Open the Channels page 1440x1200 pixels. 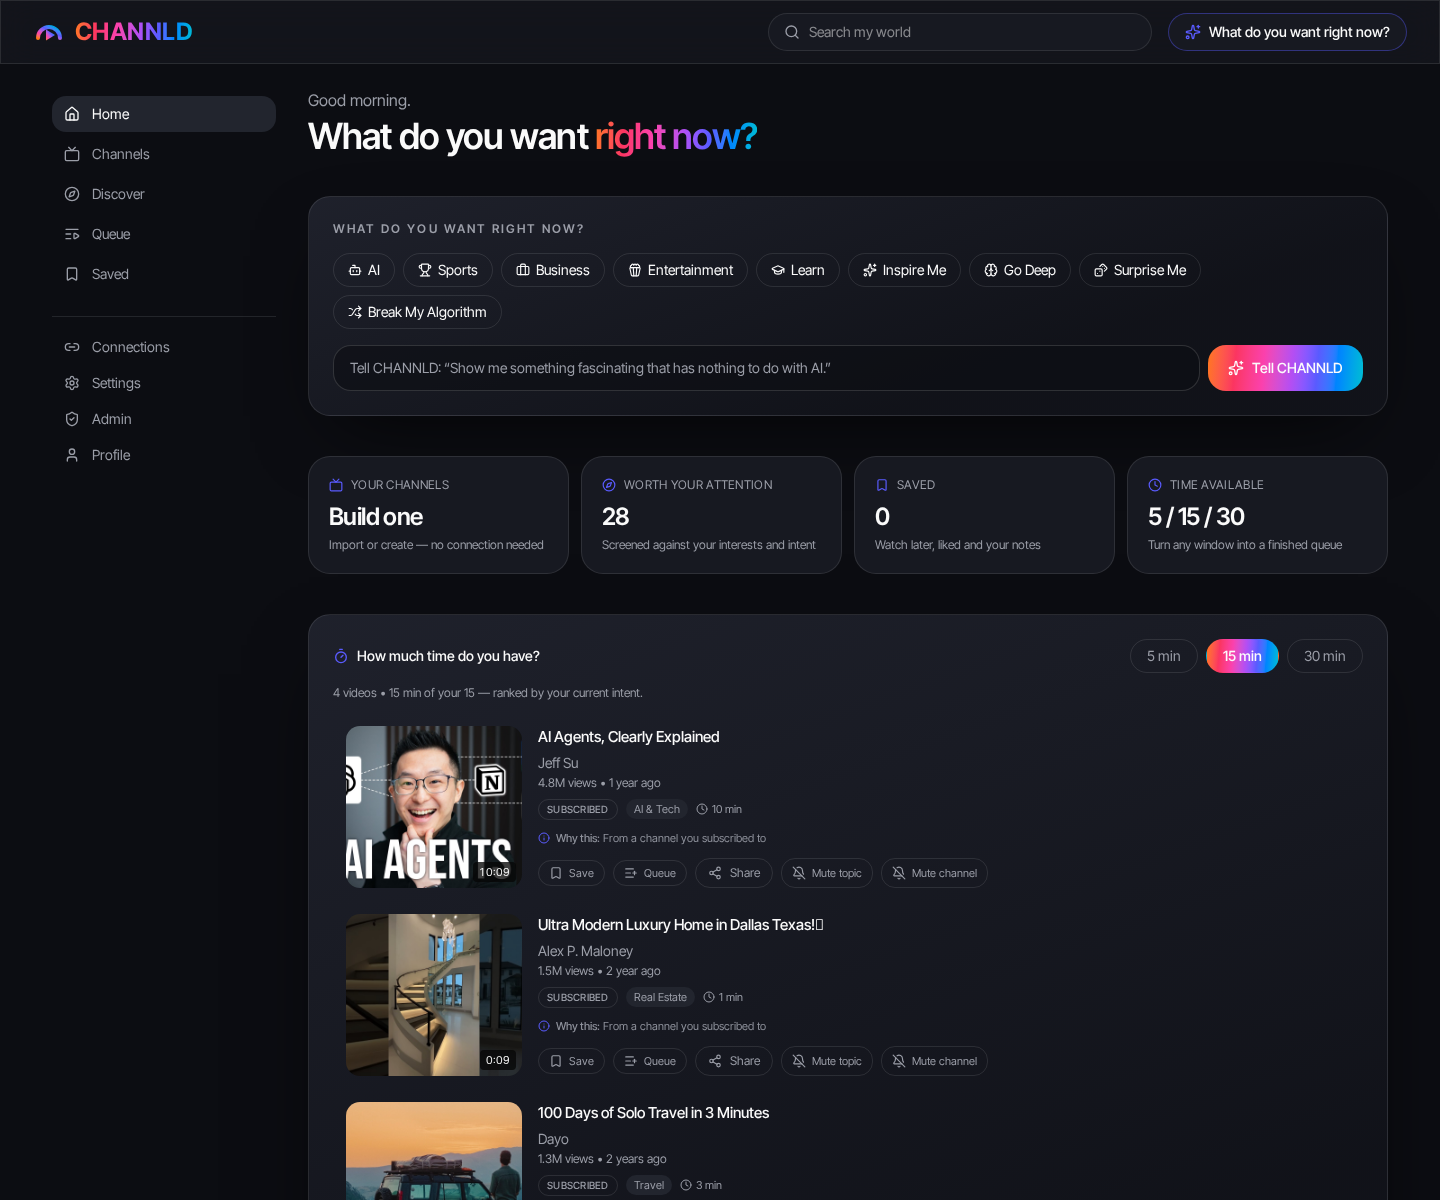click(164, 154)
